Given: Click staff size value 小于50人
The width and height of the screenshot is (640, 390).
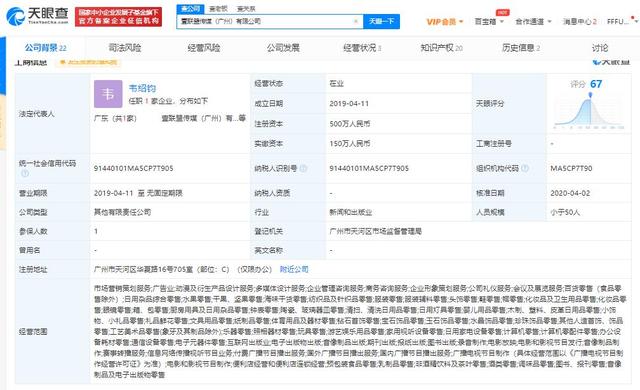Looking at the screenshot, I should point(565,212).
